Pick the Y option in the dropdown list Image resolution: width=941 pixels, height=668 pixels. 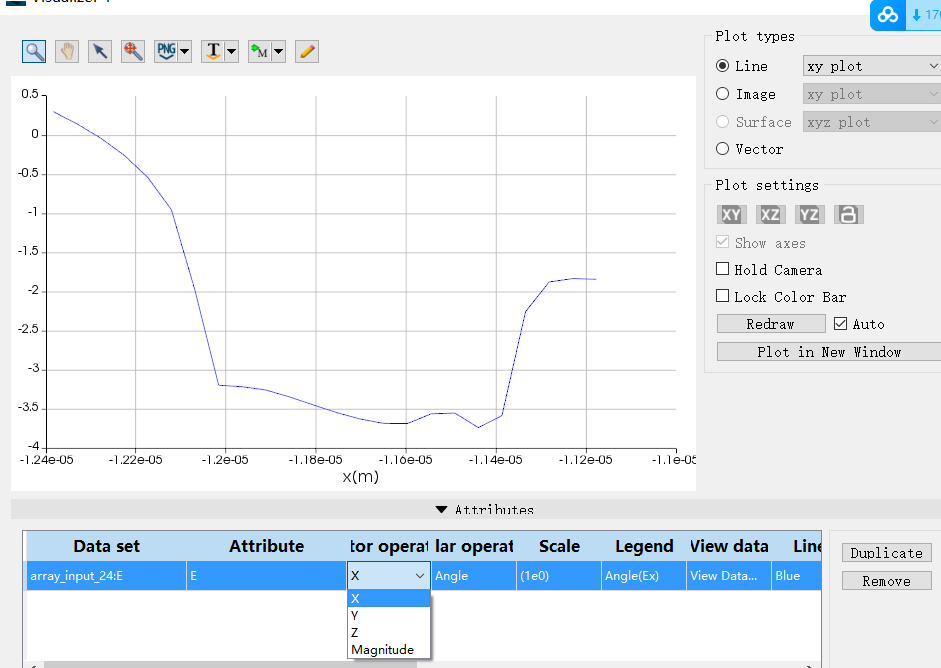[x=355, y=616]
